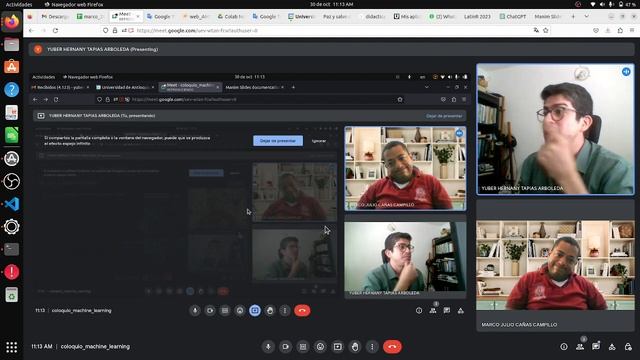Screen dimensions: 640x360
Task: Open meeting details info icon at bottom right
Action: tap(564, 347)
